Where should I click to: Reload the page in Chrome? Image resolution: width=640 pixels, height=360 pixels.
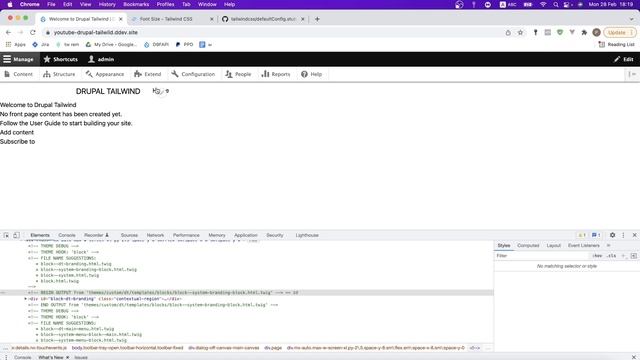point(33,32)
